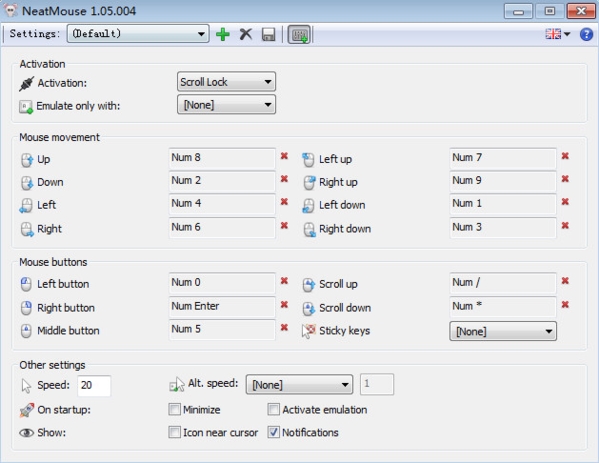
Task: Expand the Activation key dropdown
Action: pos(226,82)
